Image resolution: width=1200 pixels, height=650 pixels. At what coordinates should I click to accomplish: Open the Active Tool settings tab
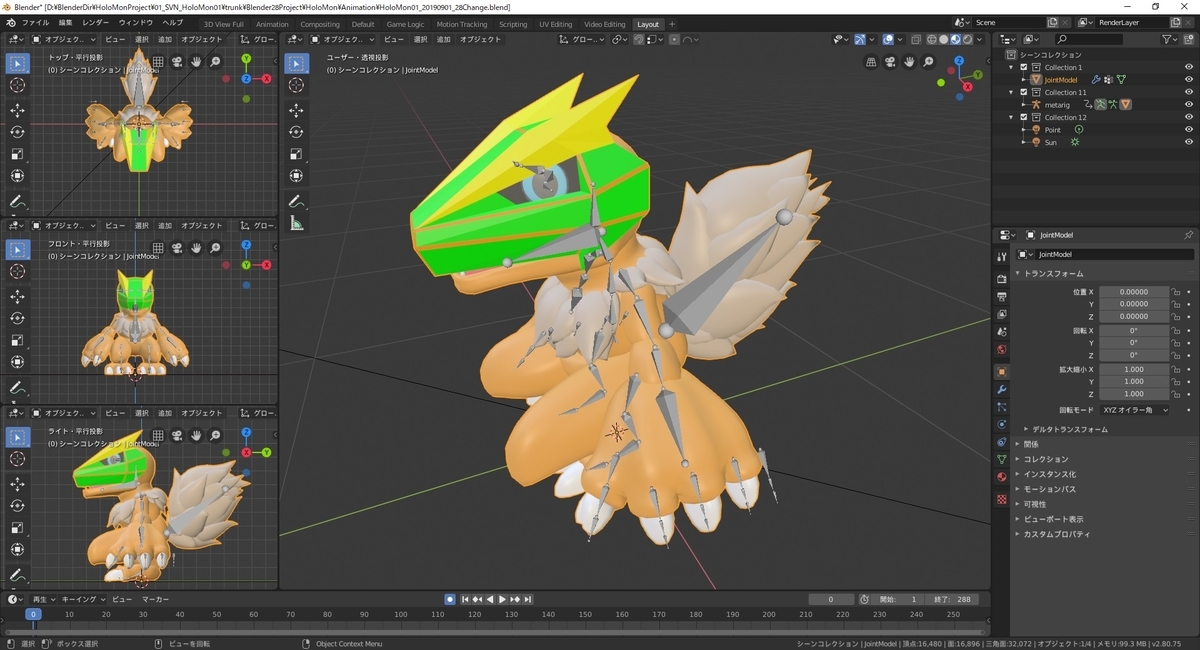pyautogui.click(x=1002, y=256)
